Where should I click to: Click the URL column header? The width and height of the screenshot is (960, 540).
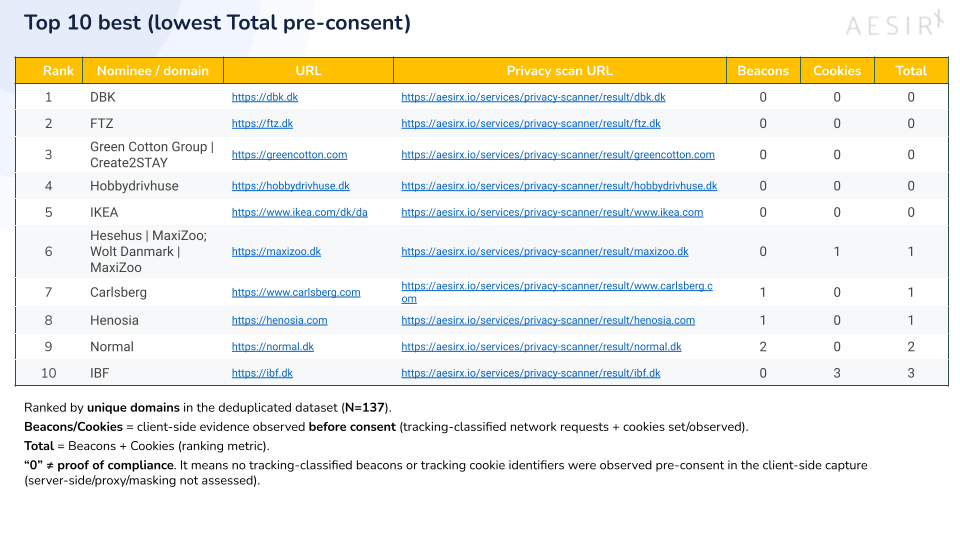(309, 71)
